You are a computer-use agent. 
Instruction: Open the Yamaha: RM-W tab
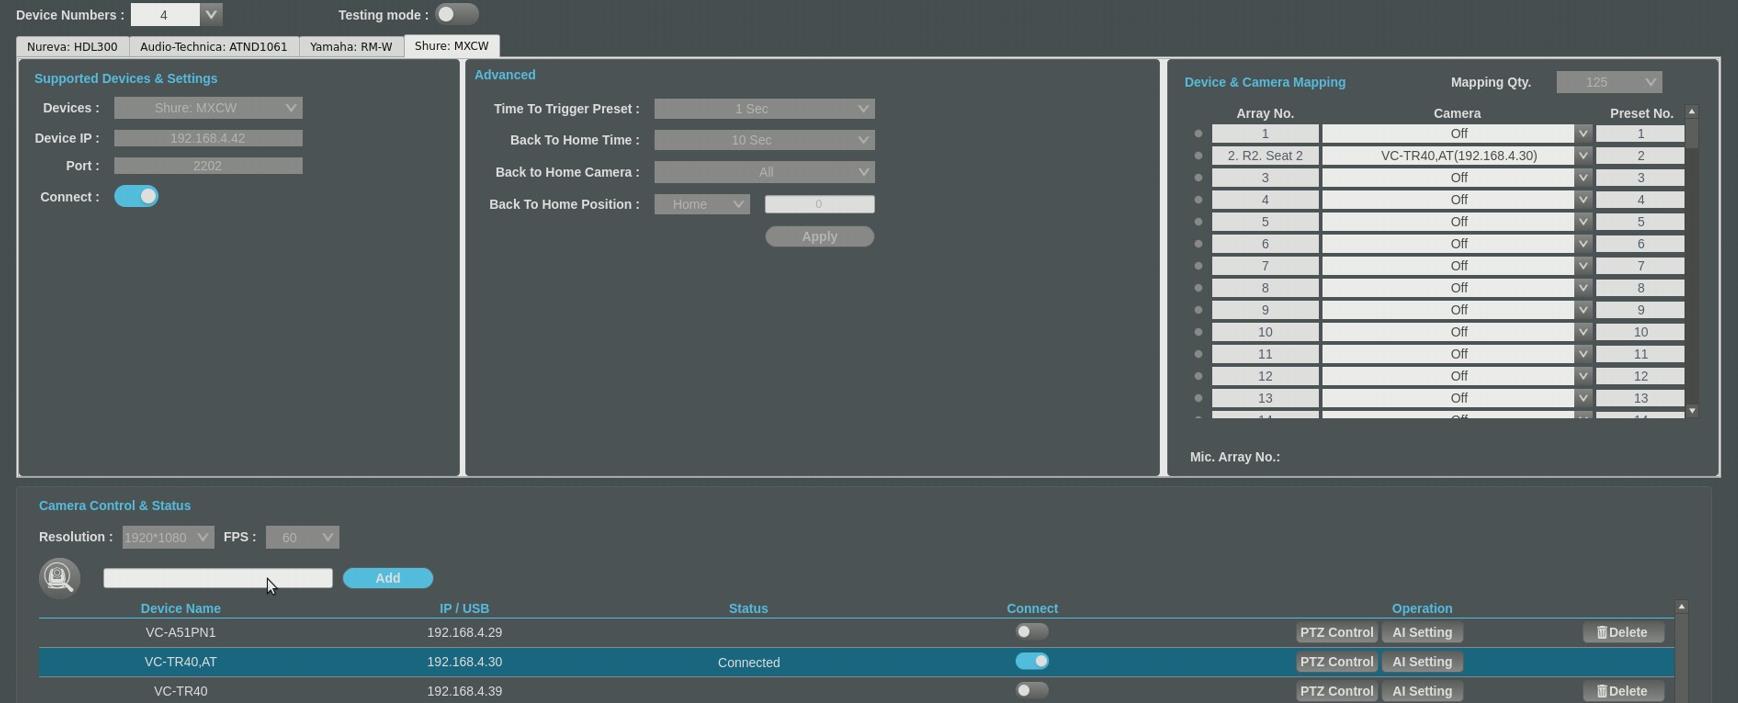pos(351,47)
